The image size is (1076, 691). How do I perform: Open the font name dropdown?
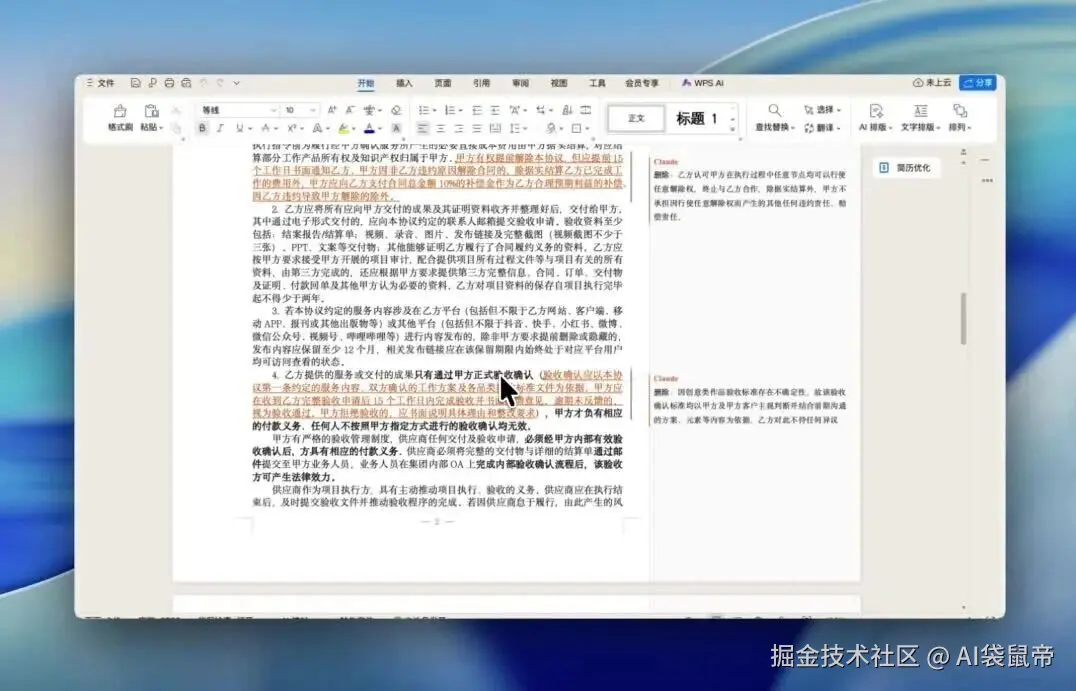pos(274,110)
